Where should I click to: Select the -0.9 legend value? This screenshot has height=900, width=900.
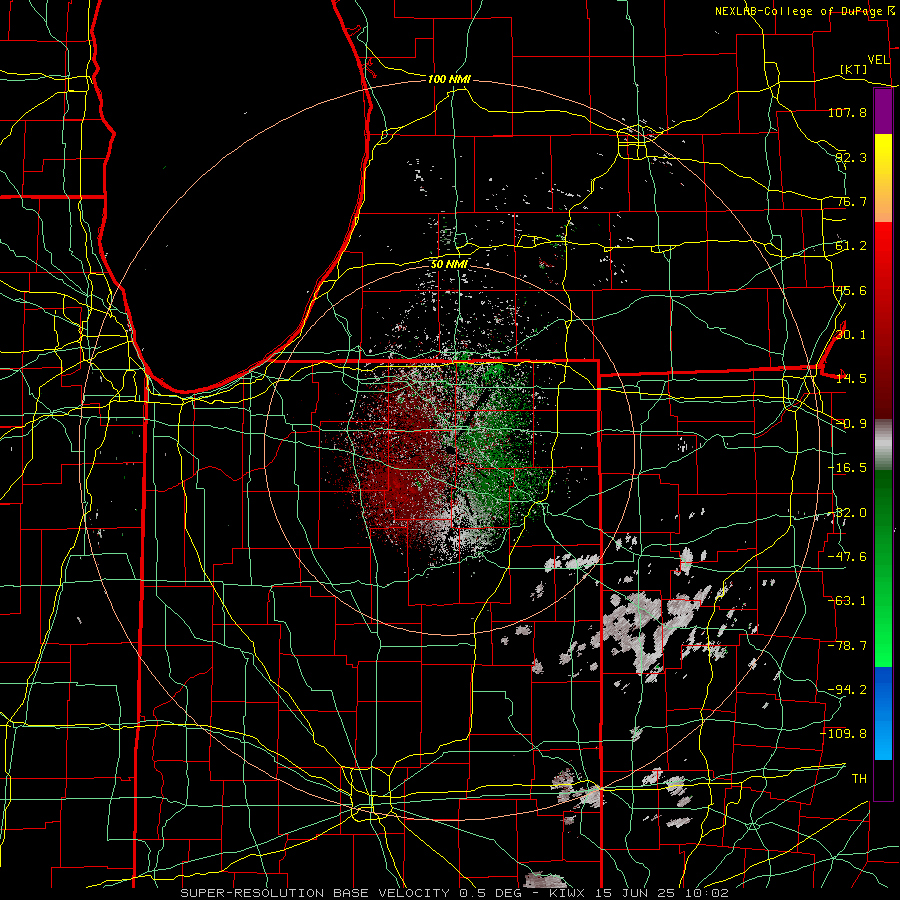tap(851, 424)
